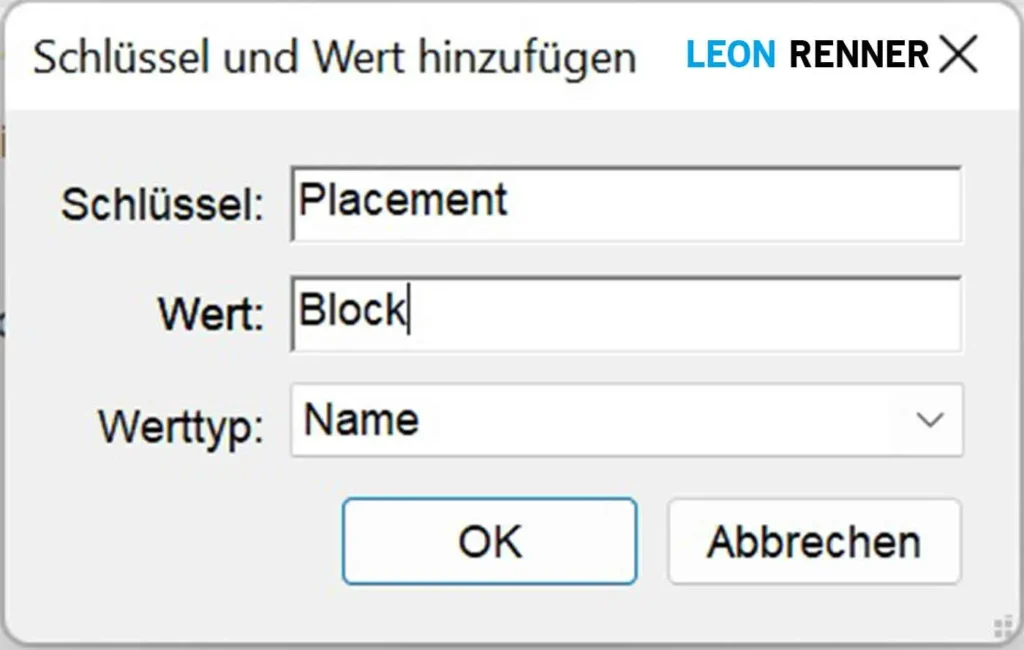Screen dimensions: 1024x650
Task: Click the black RENNER logo text
Action: tap(859, 55)
